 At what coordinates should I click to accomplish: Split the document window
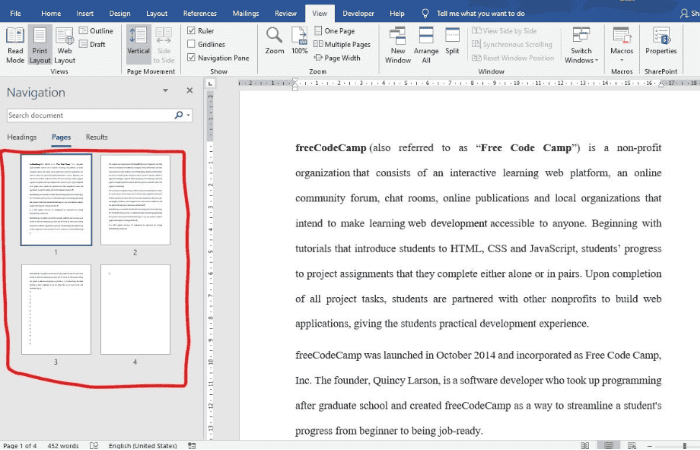(x=452, y=41)
